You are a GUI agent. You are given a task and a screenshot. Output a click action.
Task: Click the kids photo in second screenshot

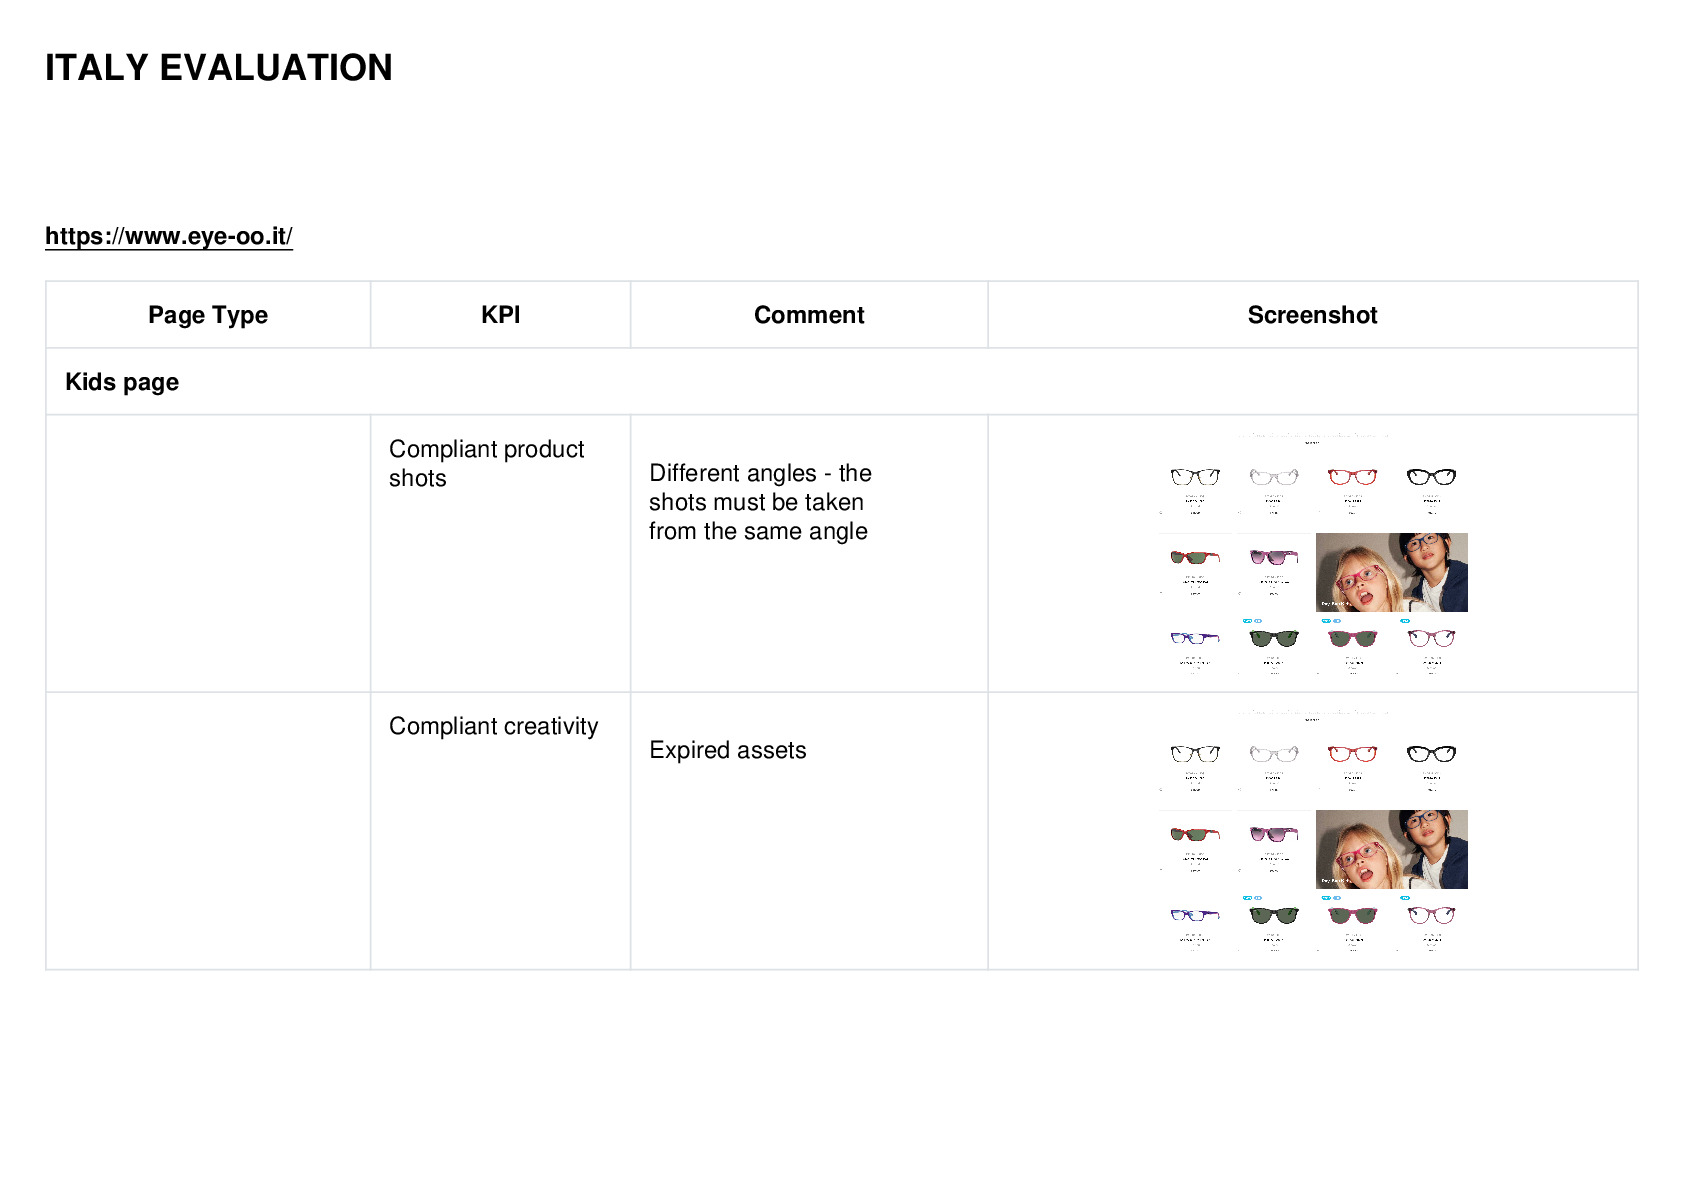1392,849
